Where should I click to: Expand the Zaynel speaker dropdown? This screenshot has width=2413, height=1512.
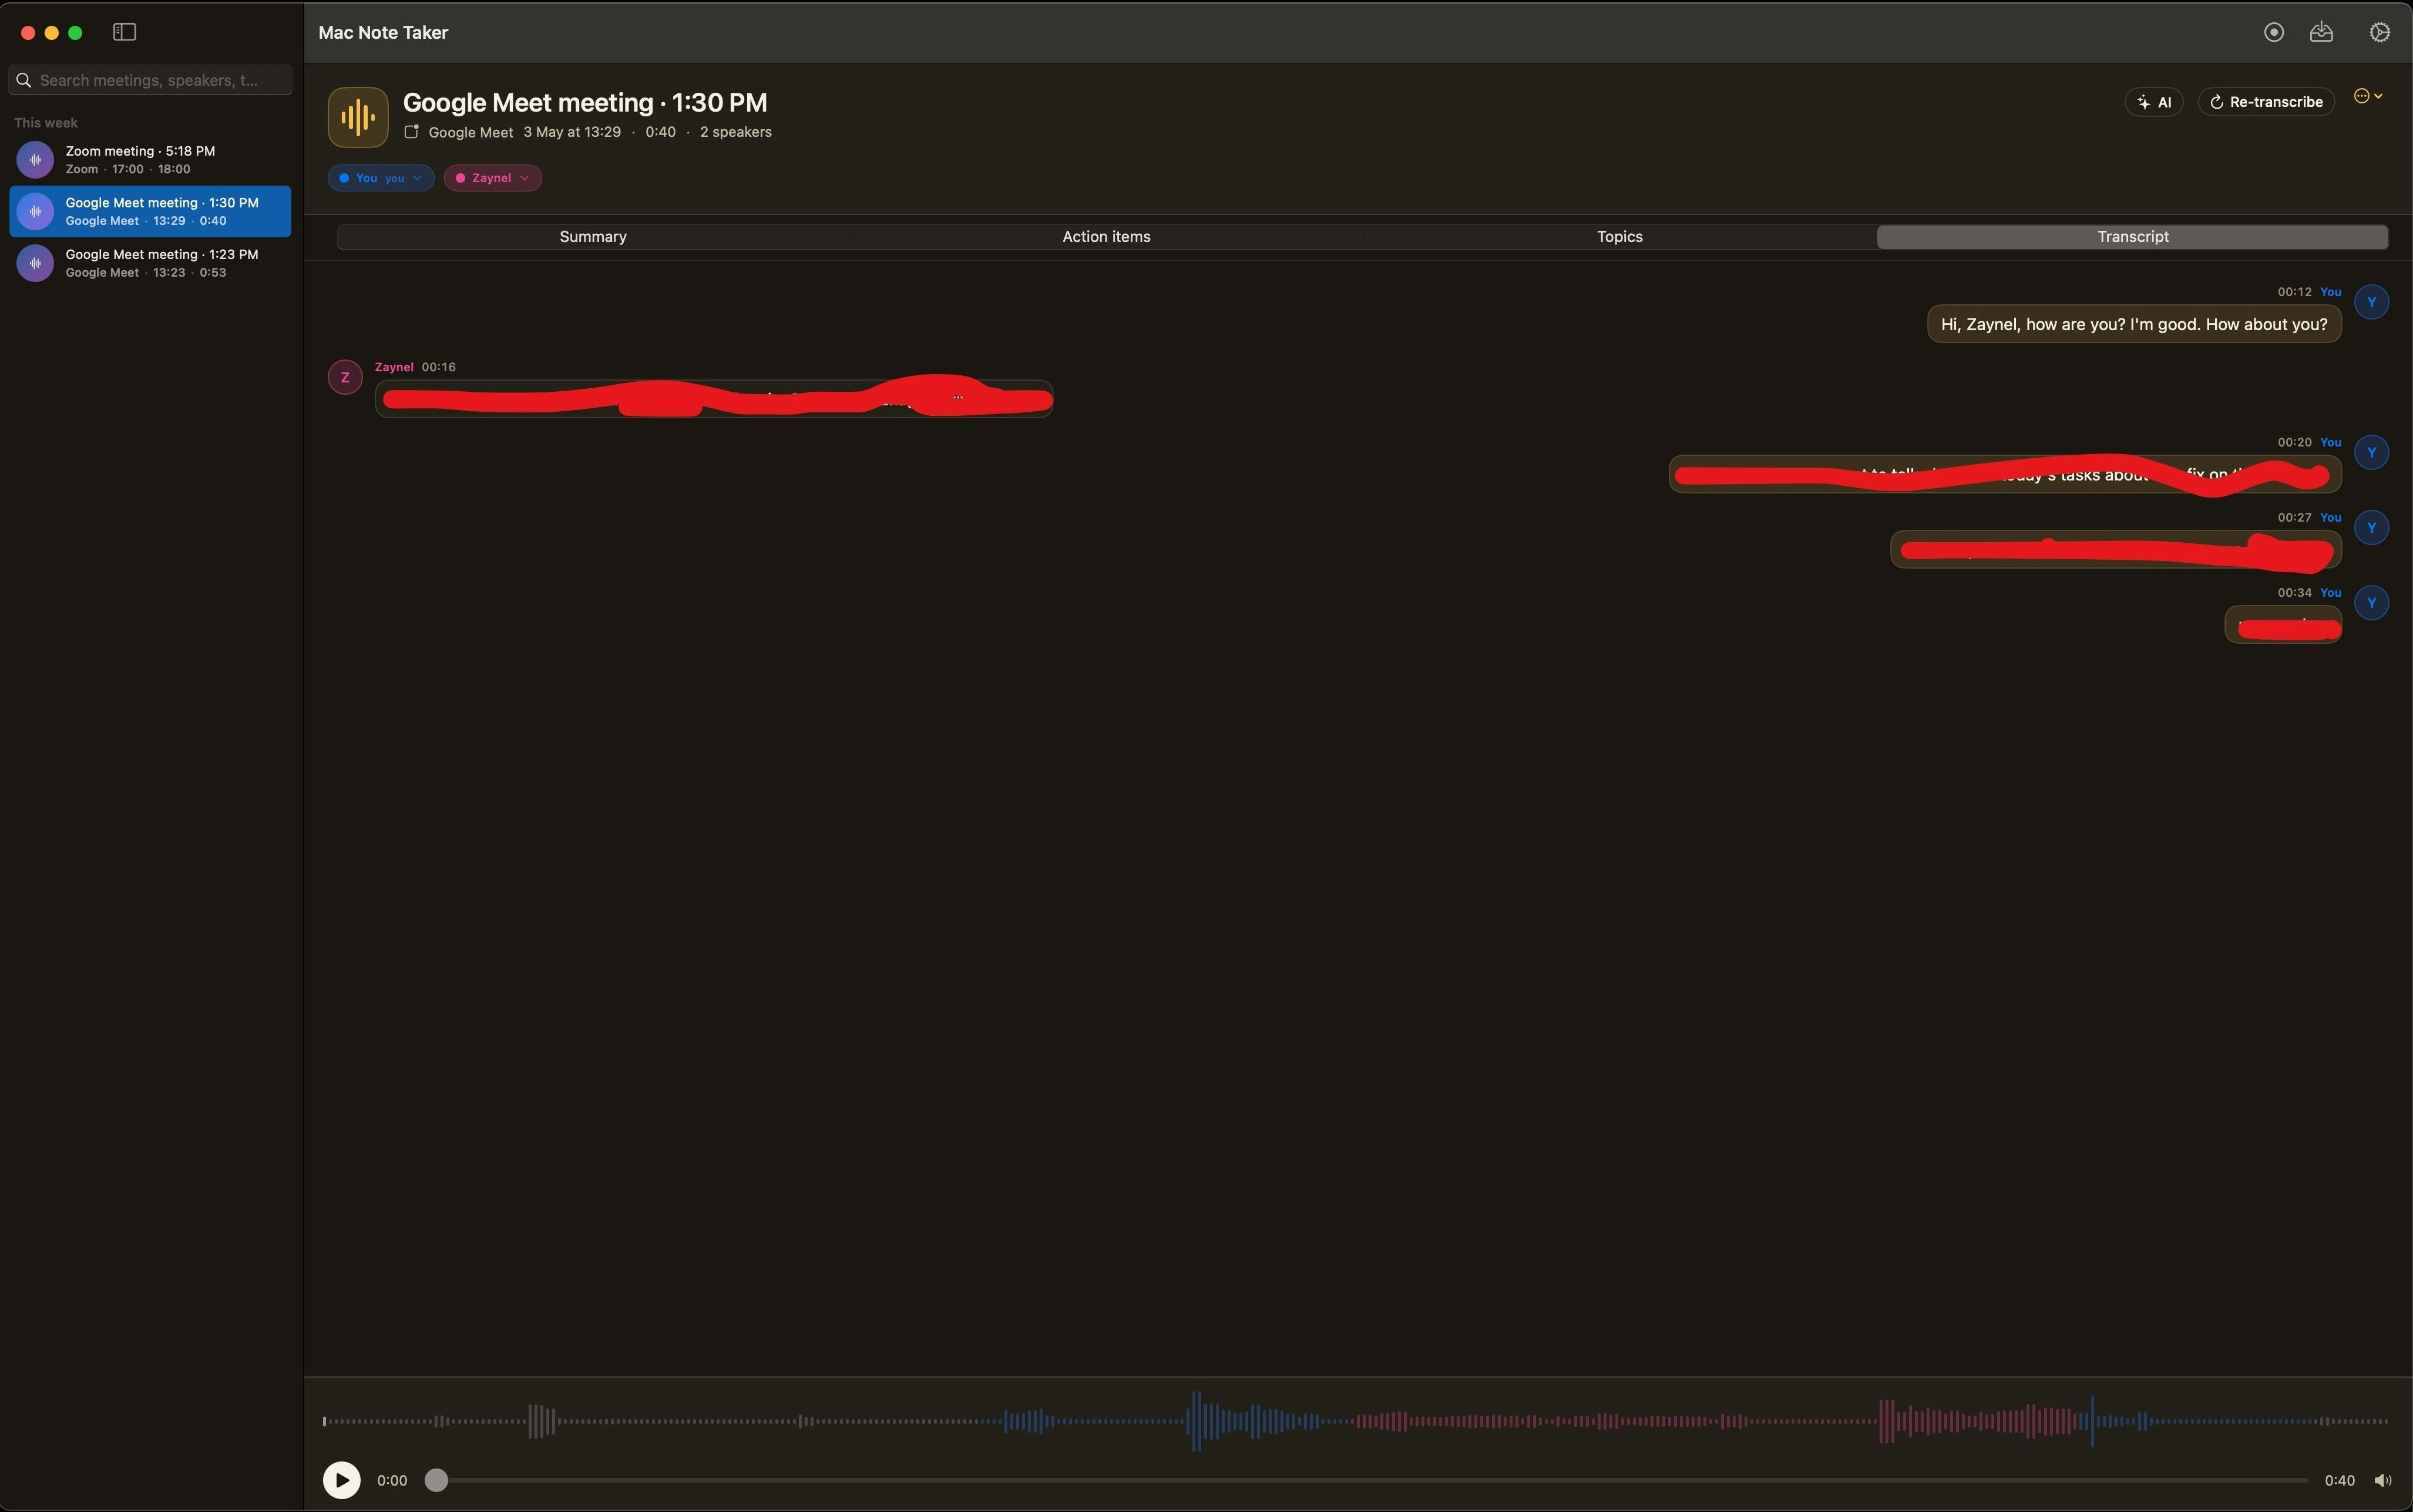click(x=492, y=178)
